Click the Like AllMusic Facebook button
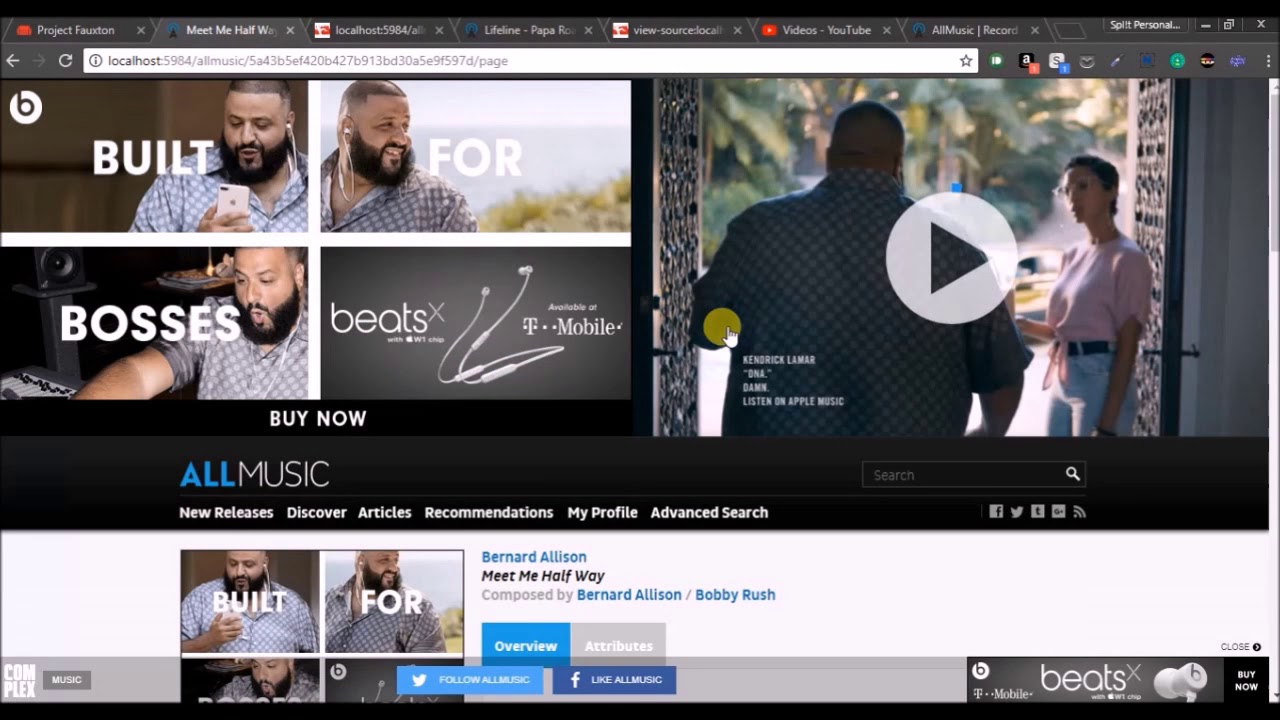The width and height of the screenshot is (1280, 720). (x=615, y=680)
